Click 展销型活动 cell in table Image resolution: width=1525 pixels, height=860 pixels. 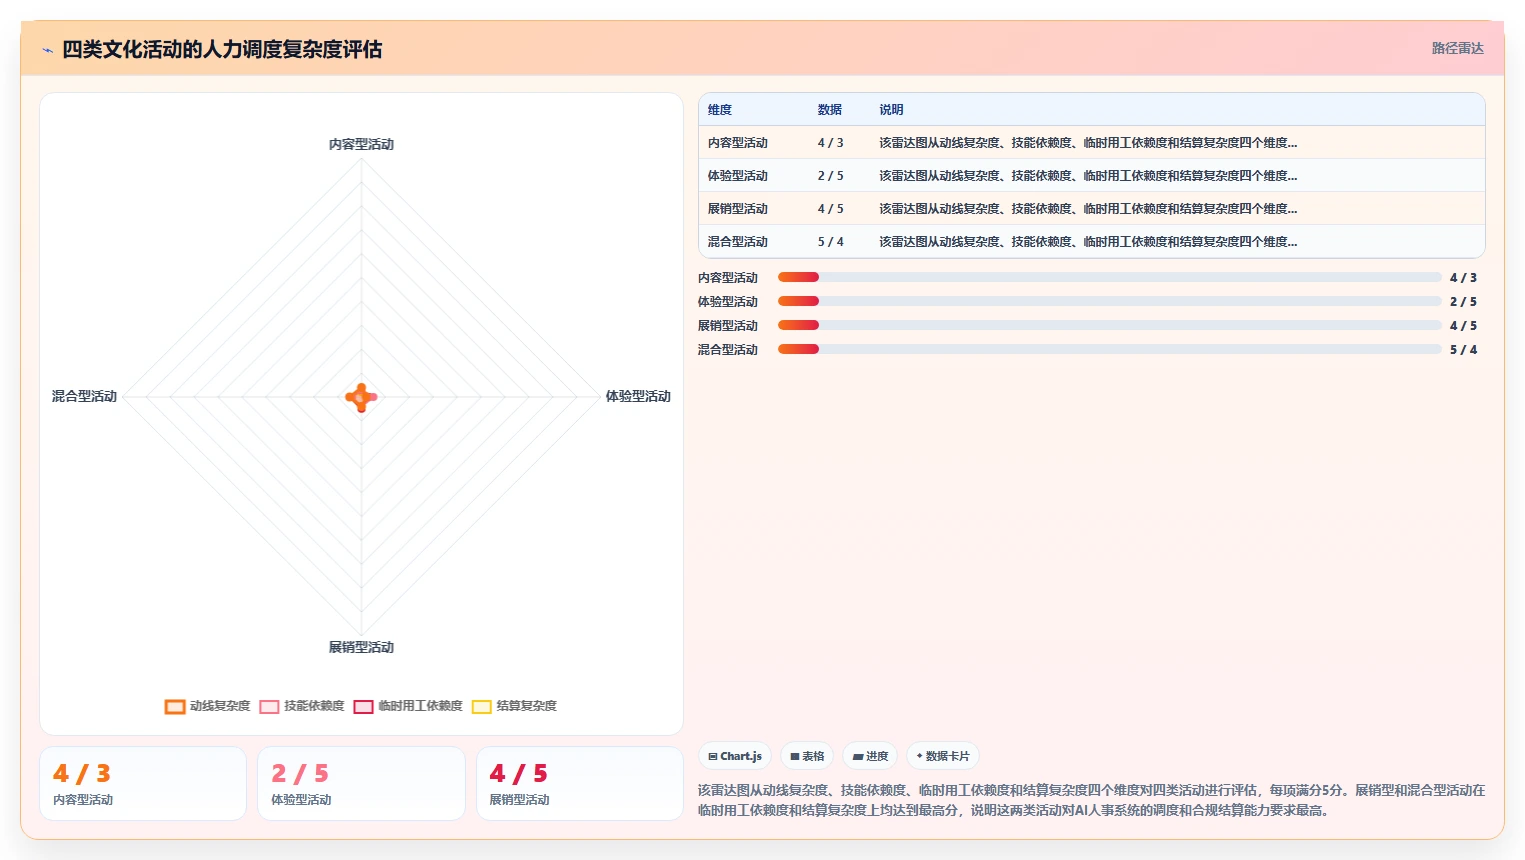pyautogui.click(x=738, y=209)
